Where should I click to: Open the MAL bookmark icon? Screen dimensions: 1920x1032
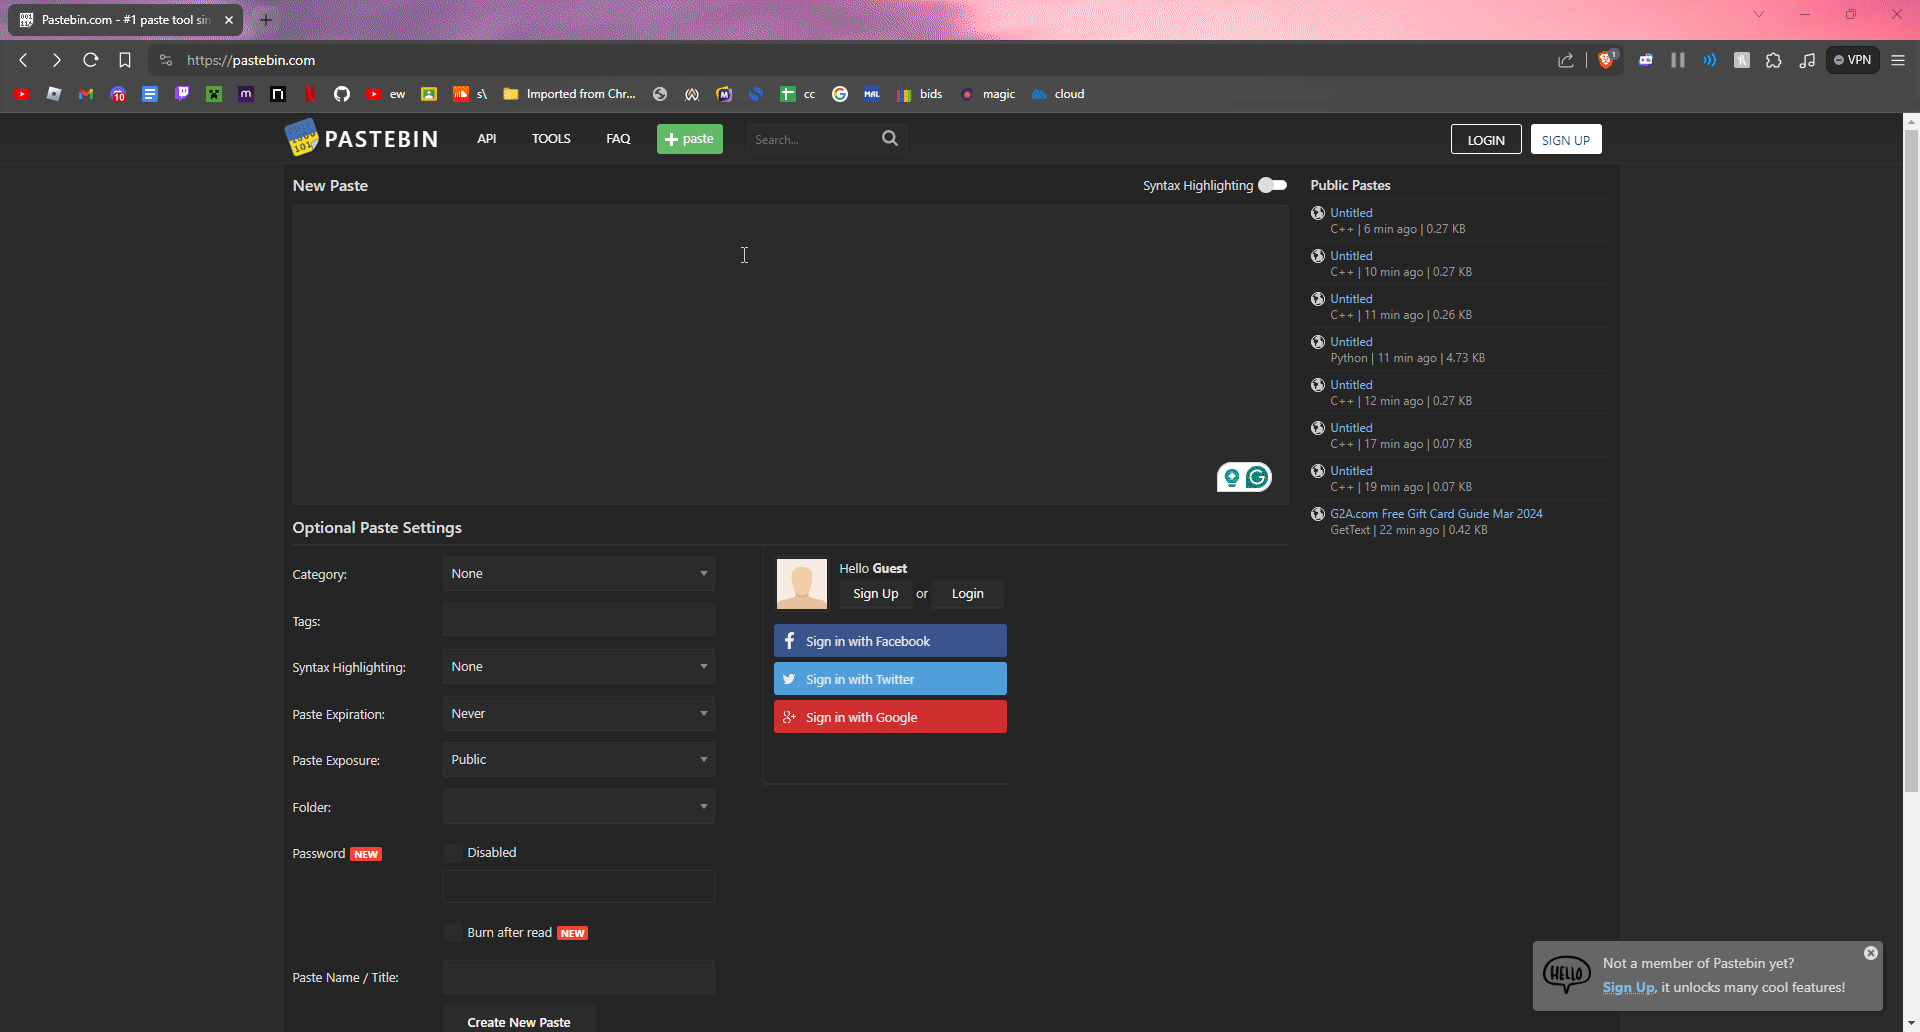tap(872, 94)
